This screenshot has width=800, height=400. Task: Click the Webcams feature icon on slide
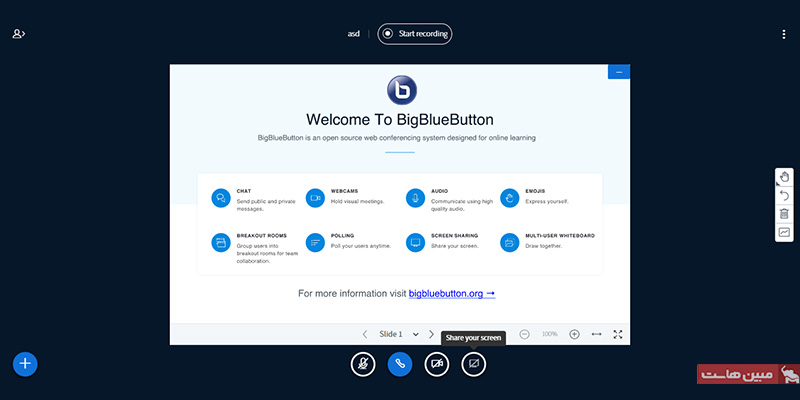click(x=315, y=198)
